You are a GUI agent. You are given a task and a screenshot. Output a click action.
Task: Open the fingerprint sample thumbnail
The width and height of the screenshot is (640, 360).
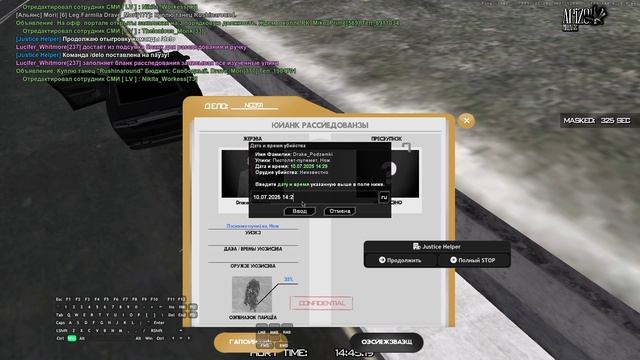(x=252, y=294)
